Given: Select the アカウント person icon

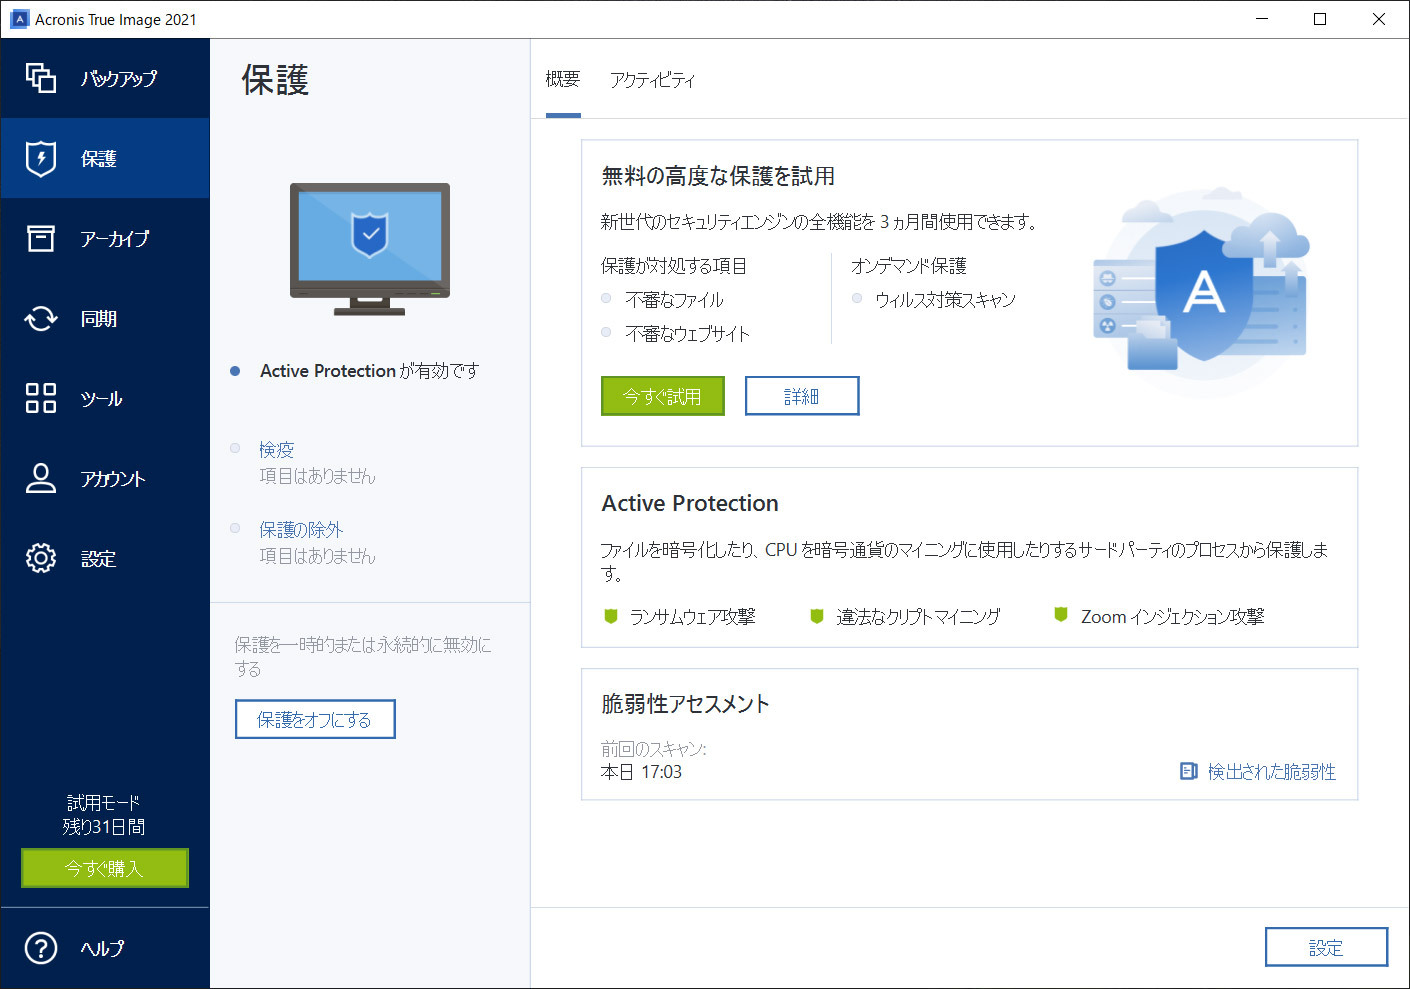Looking at the screenshot, I should [41, 478].
